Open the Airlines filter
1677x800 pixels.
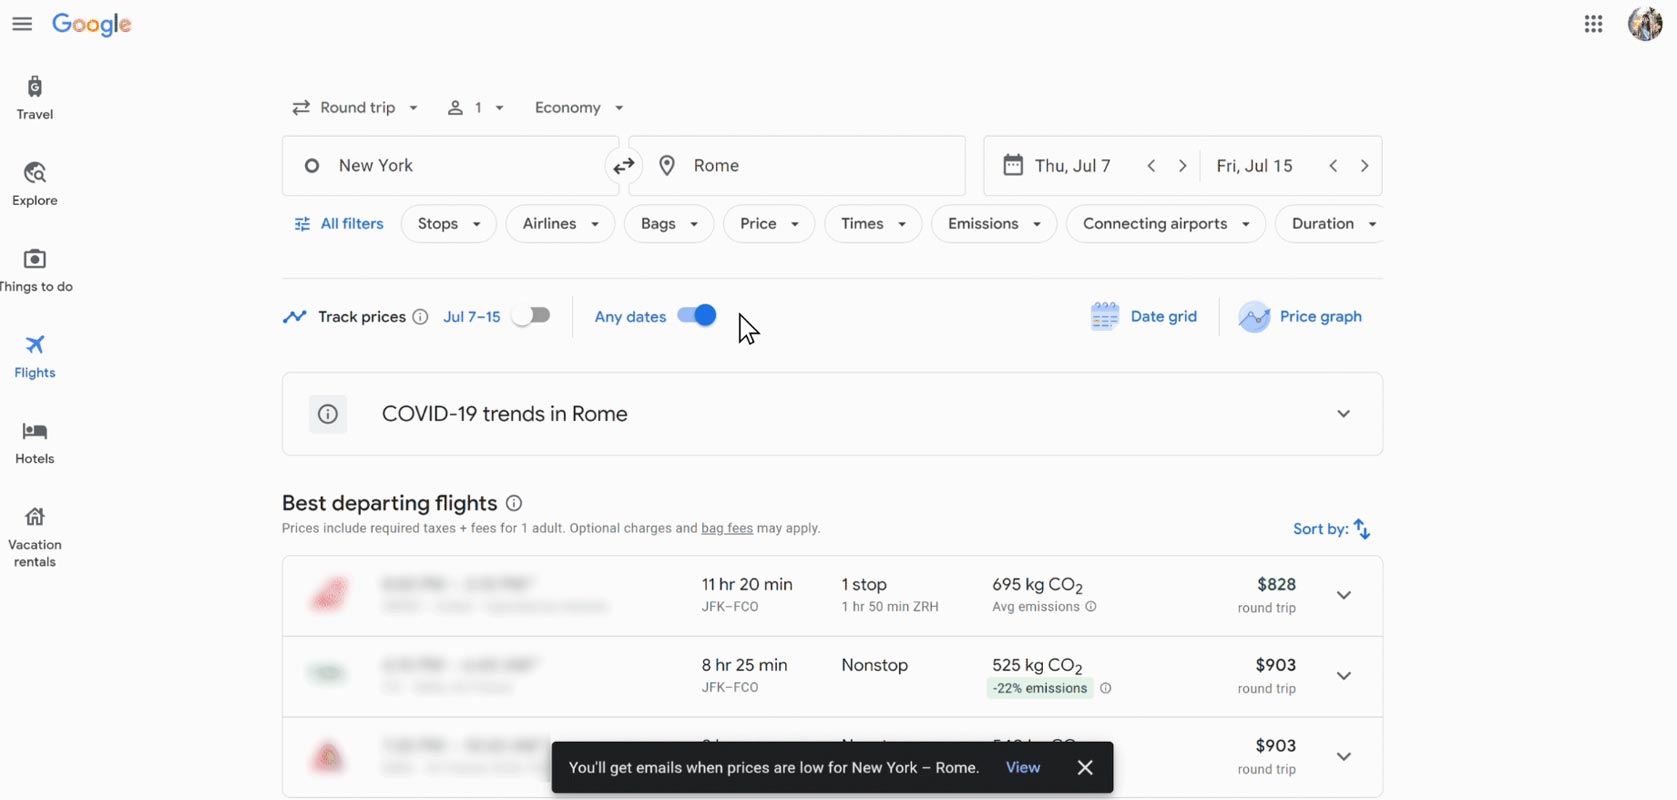(560, 224)
